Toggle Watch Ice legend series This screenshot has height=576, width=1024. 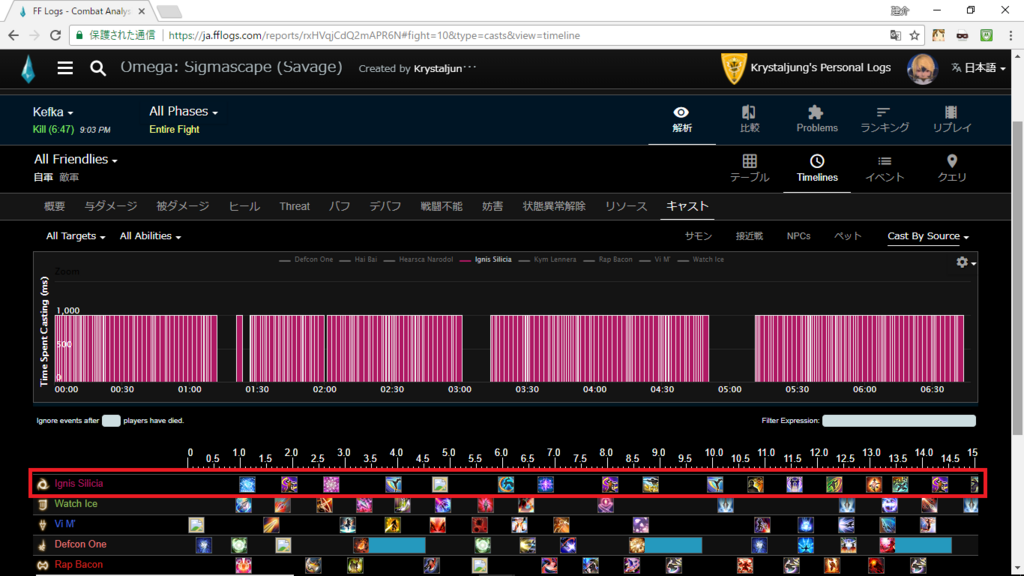point(701,259)
